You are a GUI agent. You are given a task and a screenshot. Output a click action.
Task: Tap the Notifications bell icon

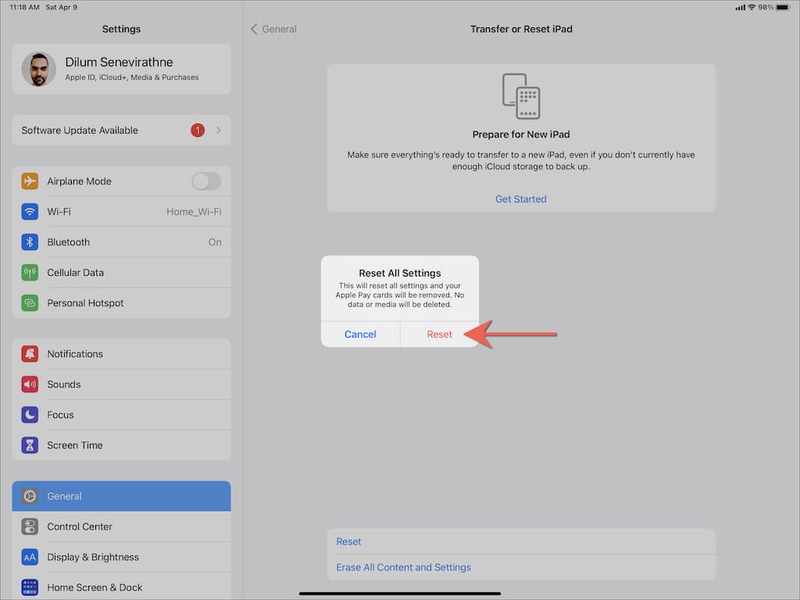click(x=30, y=354)
